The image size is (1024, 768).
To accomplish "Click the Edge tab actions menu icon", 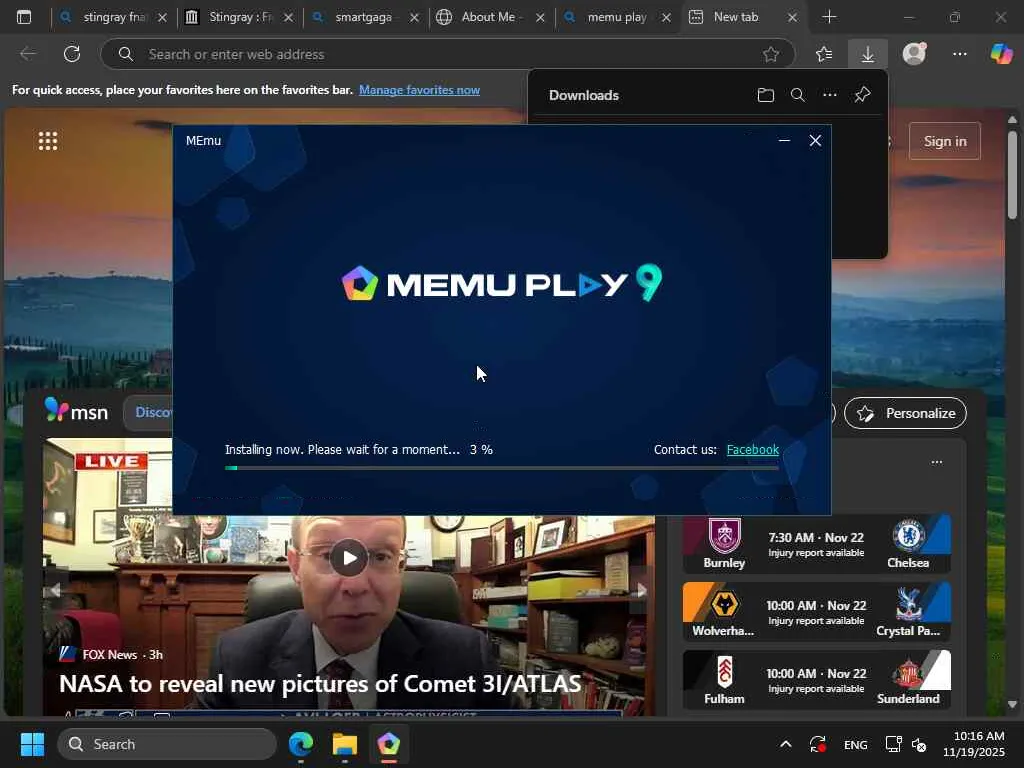I will click(x=24, y=17).
